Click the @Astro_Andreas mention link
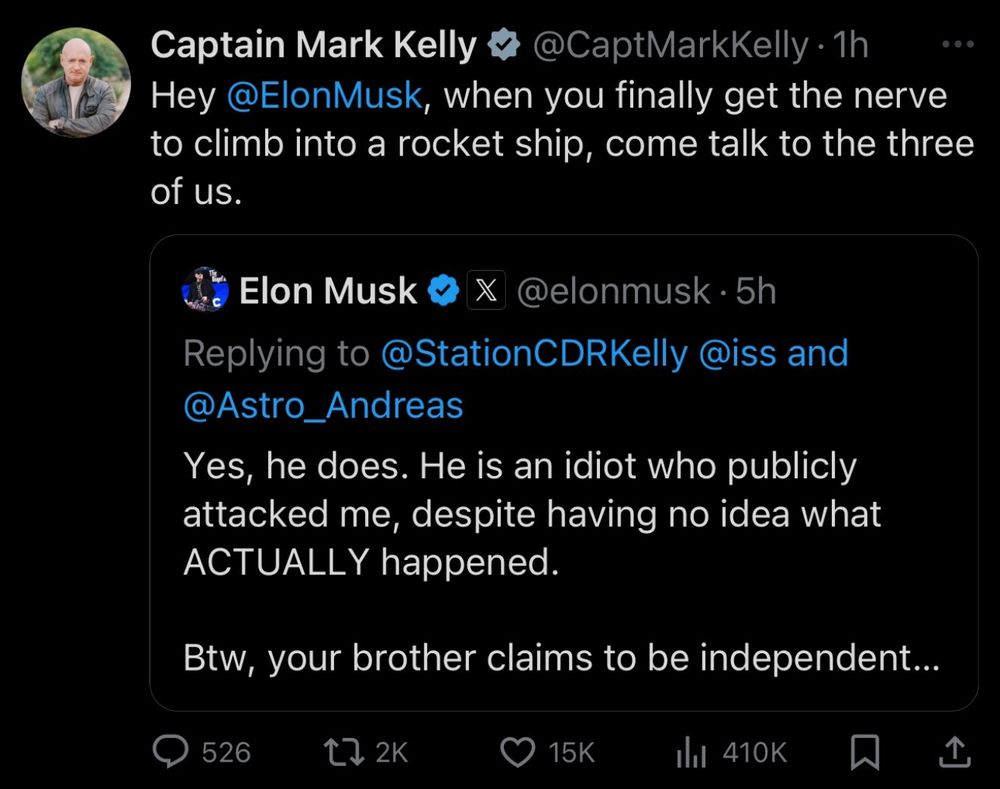 (323, 405)
